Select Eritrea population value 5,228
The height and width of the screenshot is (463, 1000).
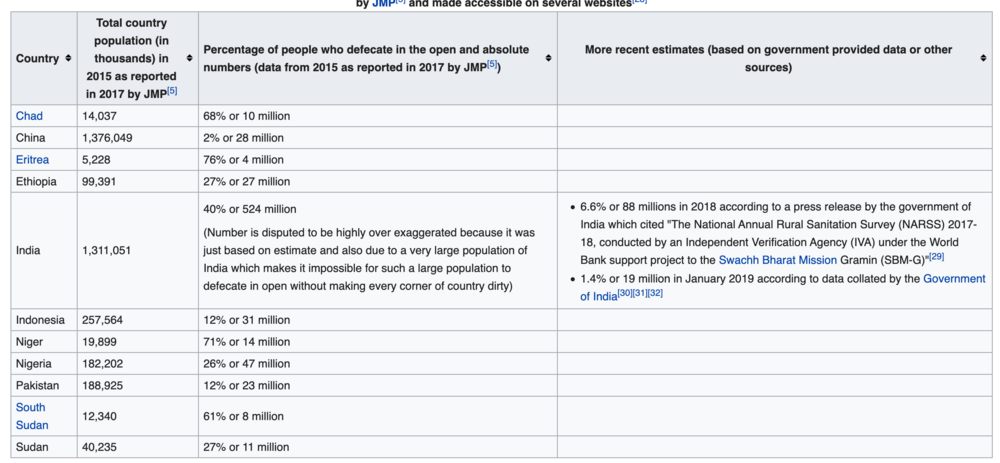point(96,159)
